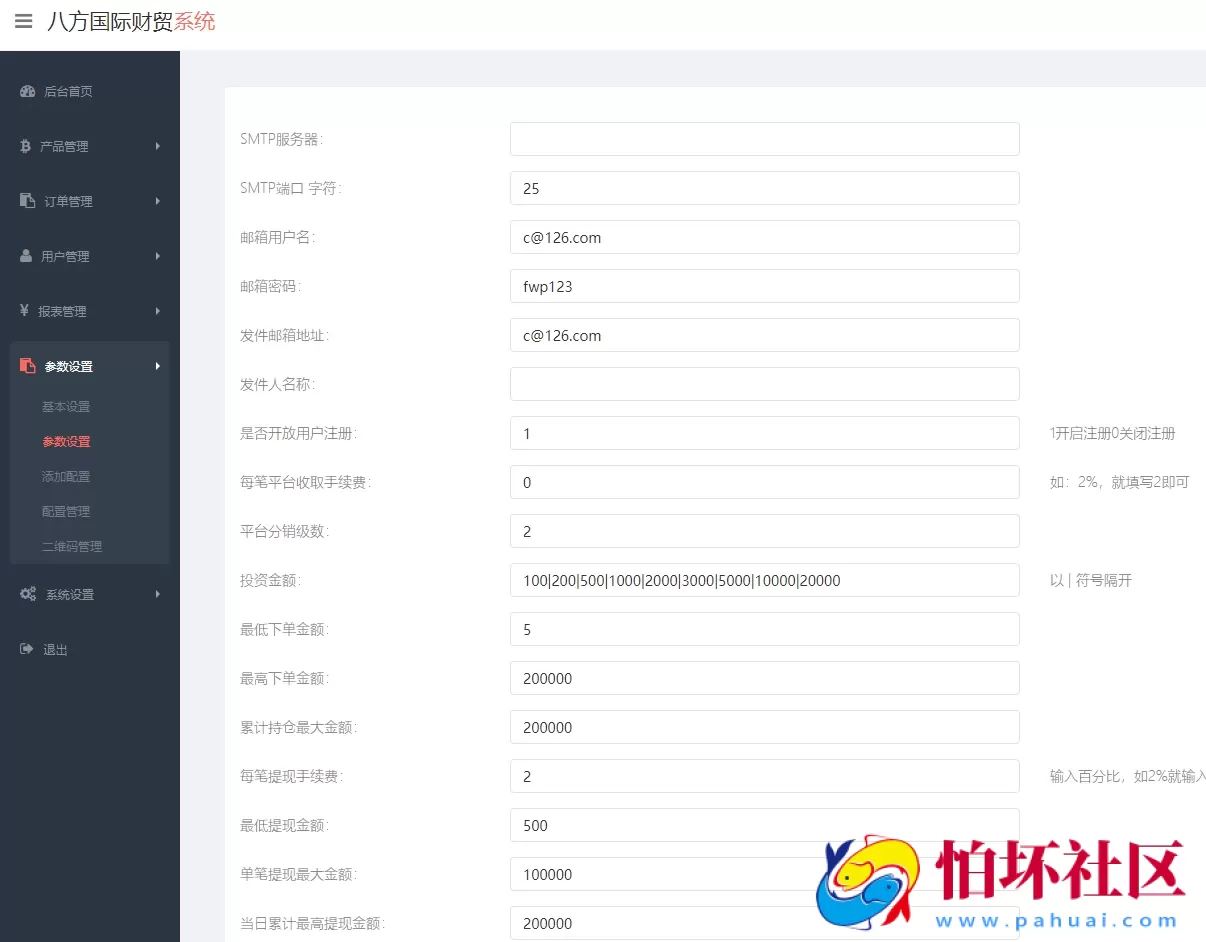1206x942 pixels.
Task: Select the 邮箱密码 field containing fwp123
Action: click(763, 286)
